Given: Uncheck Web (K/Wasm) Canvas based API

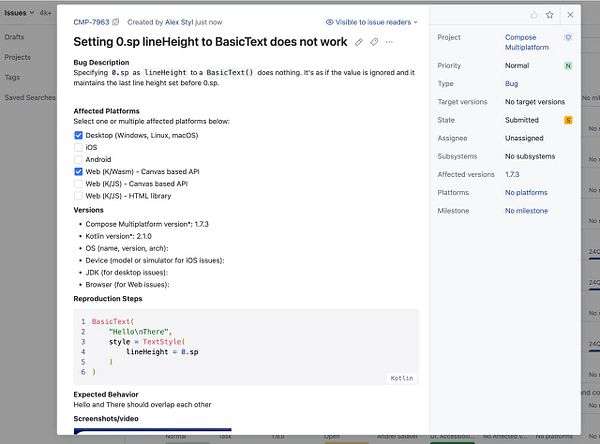Looking at the screenshot, I should point(78,171).
